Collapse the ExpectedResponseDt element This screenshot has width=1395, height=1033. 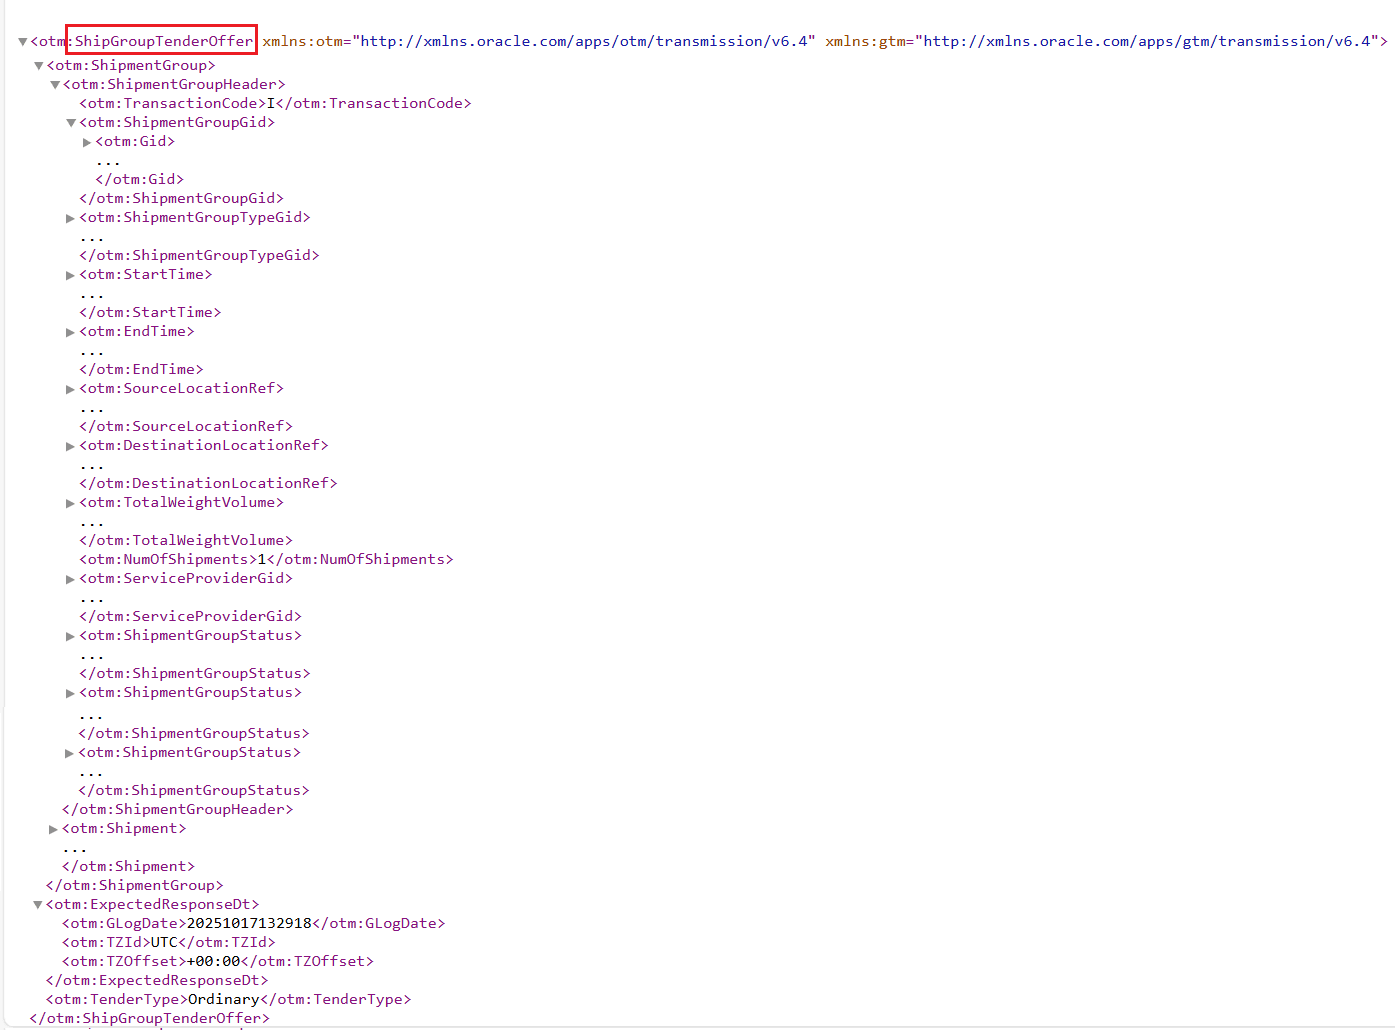[37, 903]
